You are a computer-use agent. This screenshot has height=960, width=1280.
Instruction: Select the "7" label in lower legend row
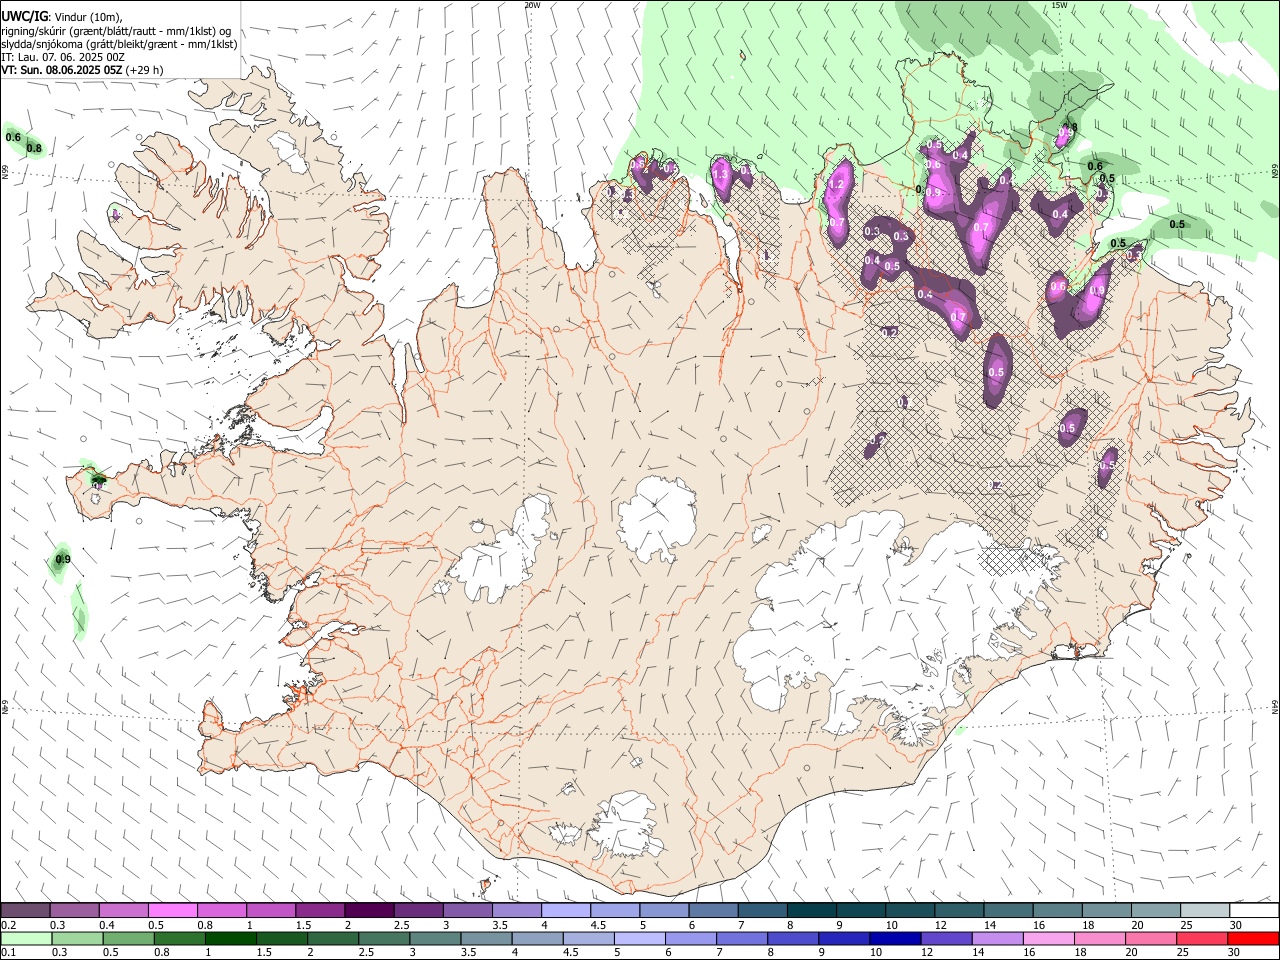pos(719,952)
